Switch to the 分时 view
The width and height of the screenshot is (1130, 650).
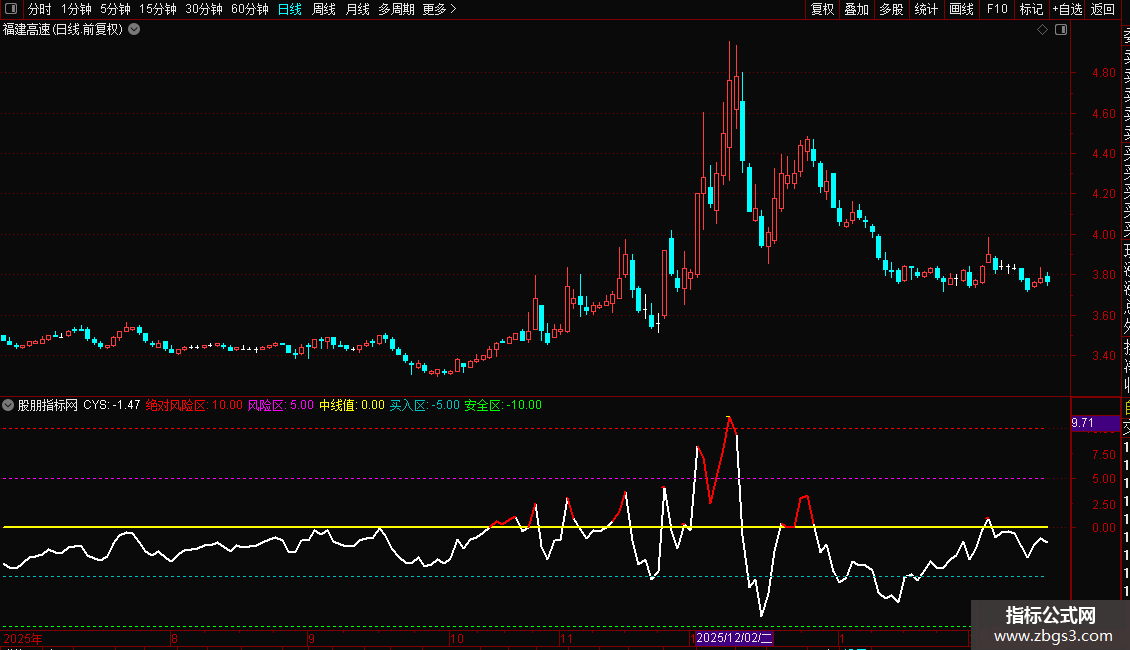(x=40, y=9)
